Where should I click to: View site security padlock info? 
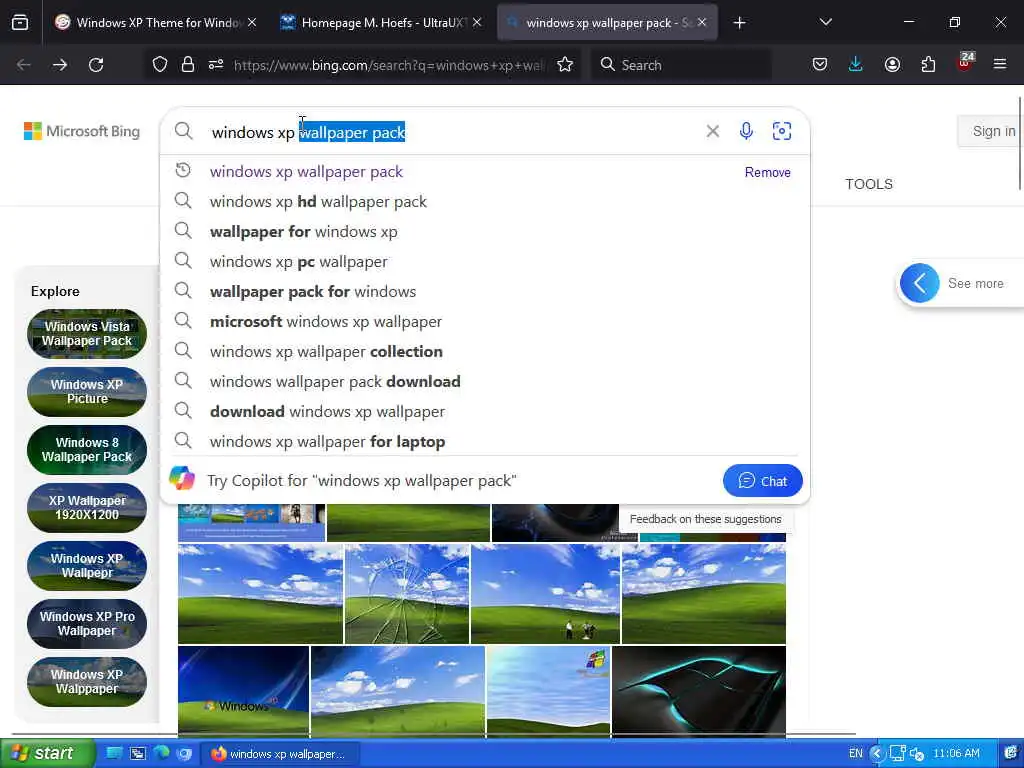tap(188, 65)
